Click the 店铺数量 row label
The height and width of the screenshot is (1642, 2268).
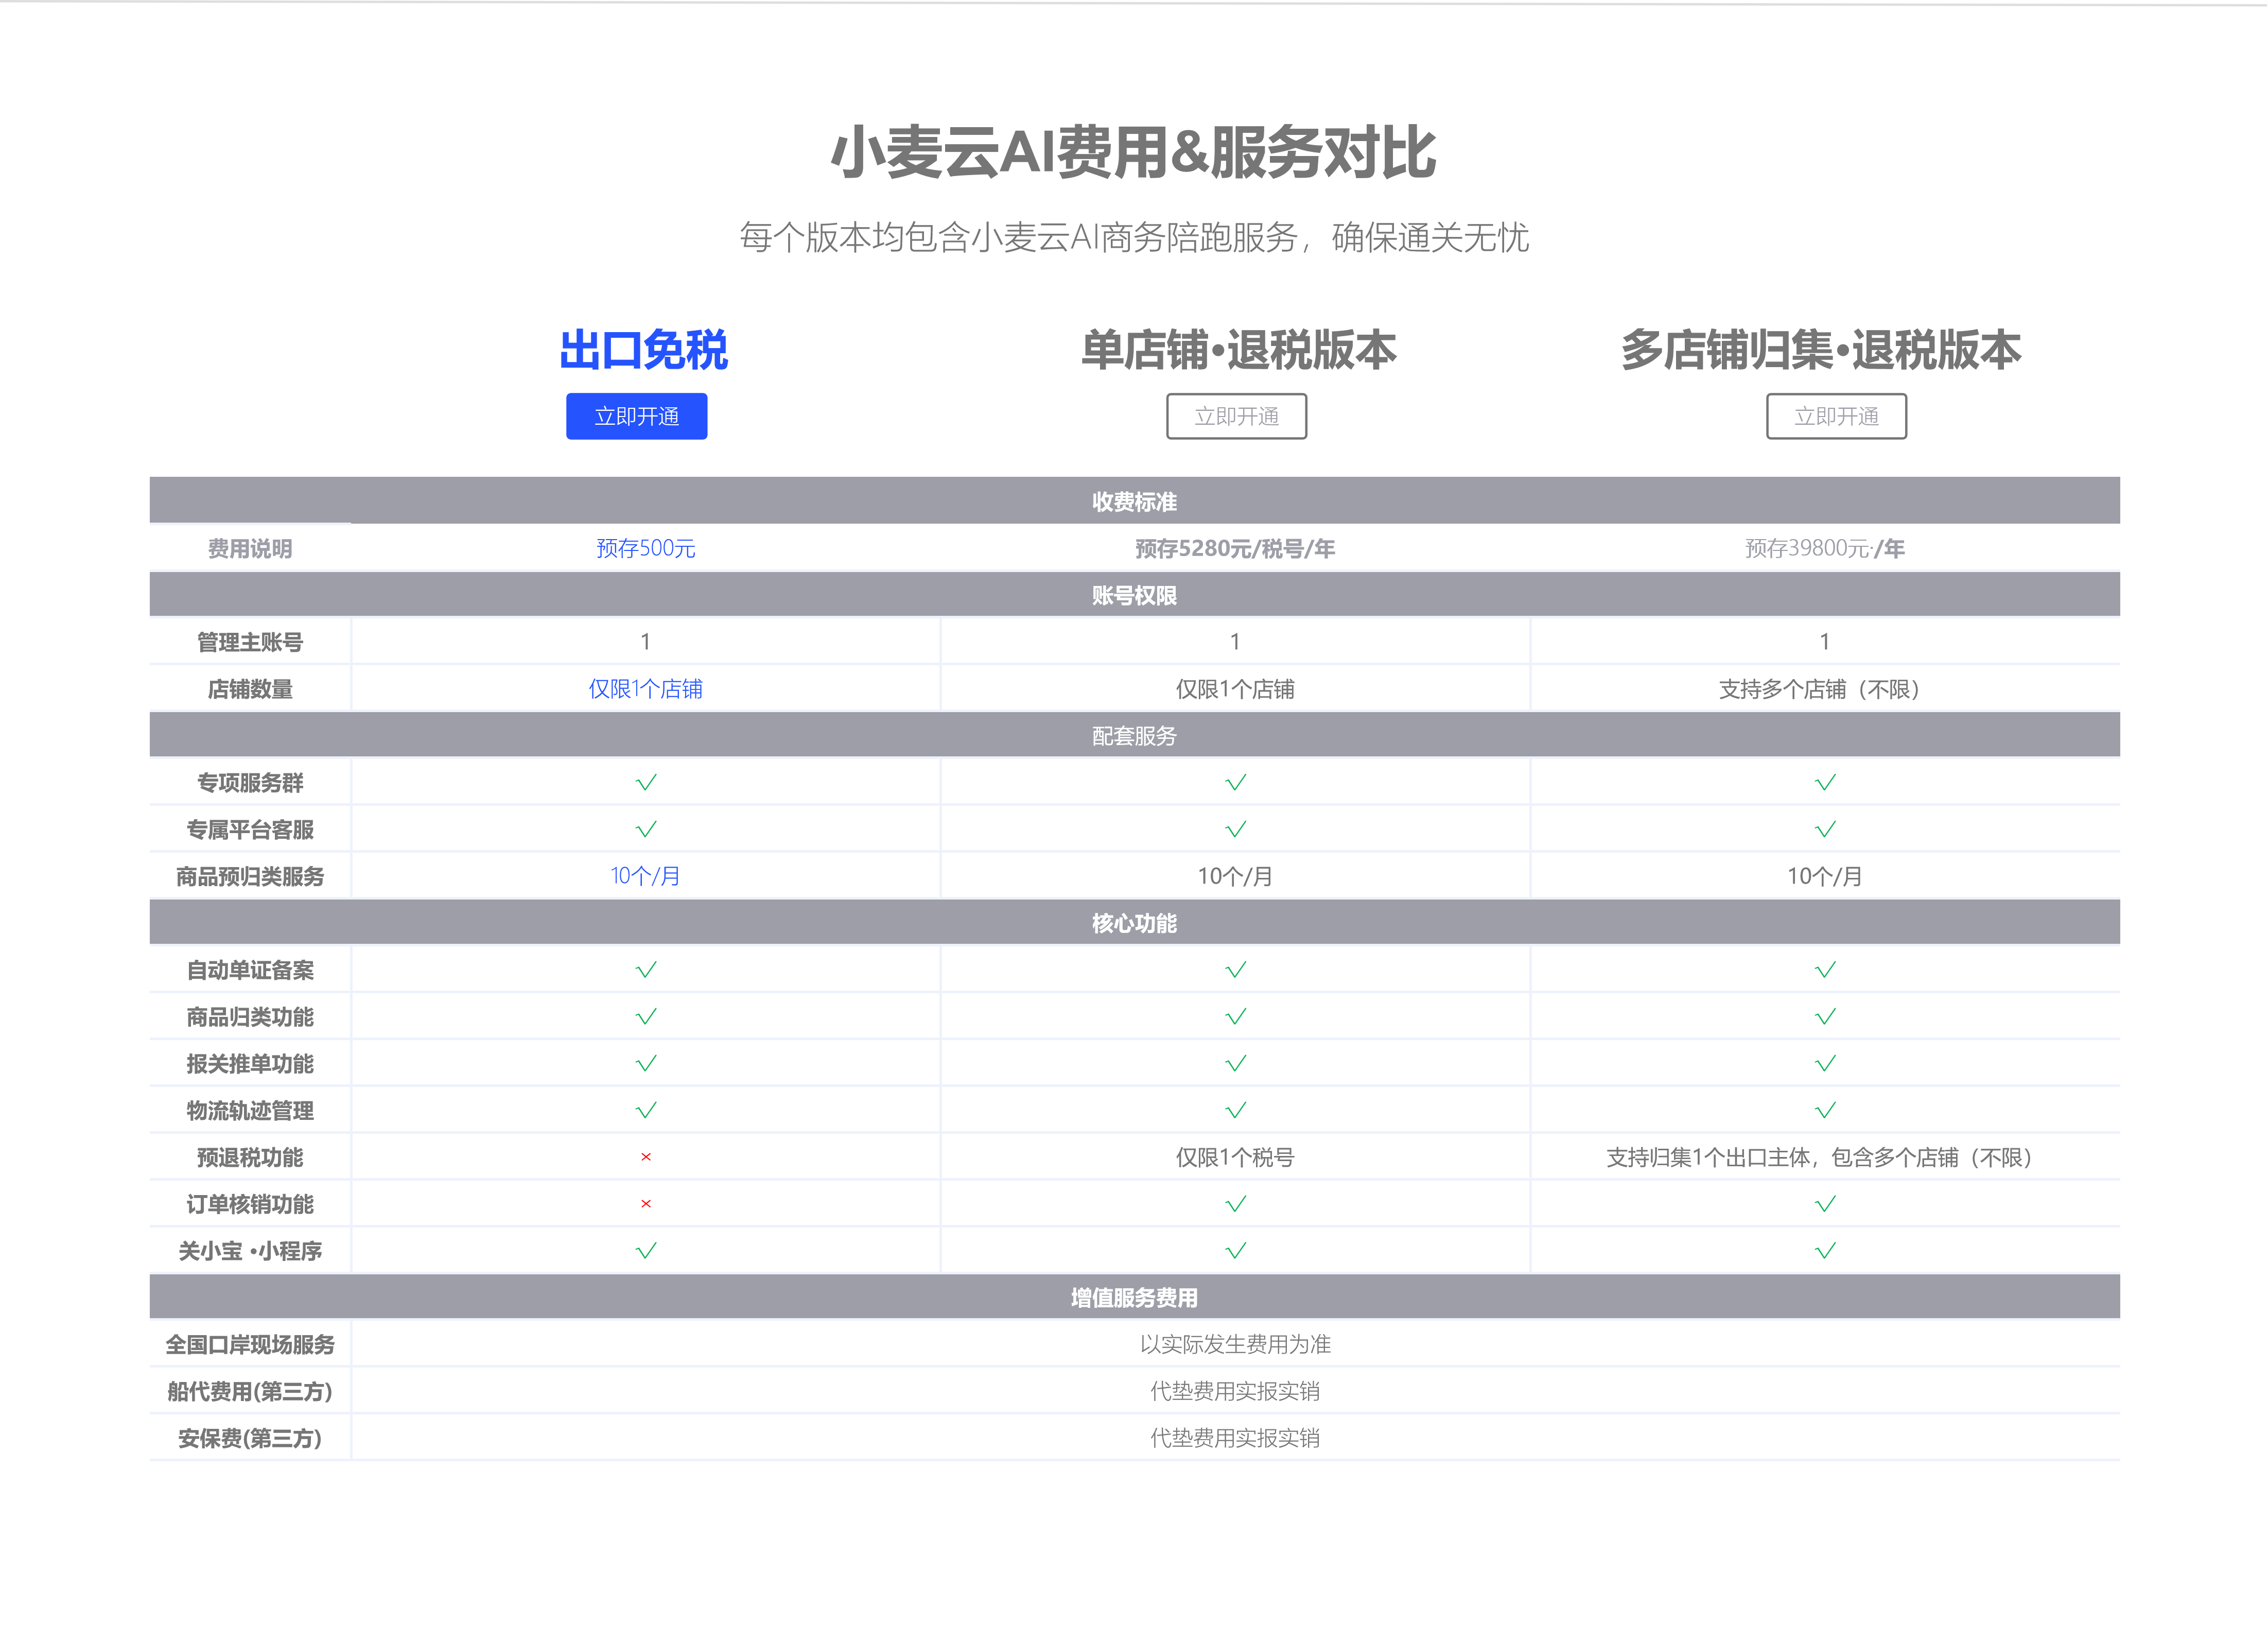point(250,689)
